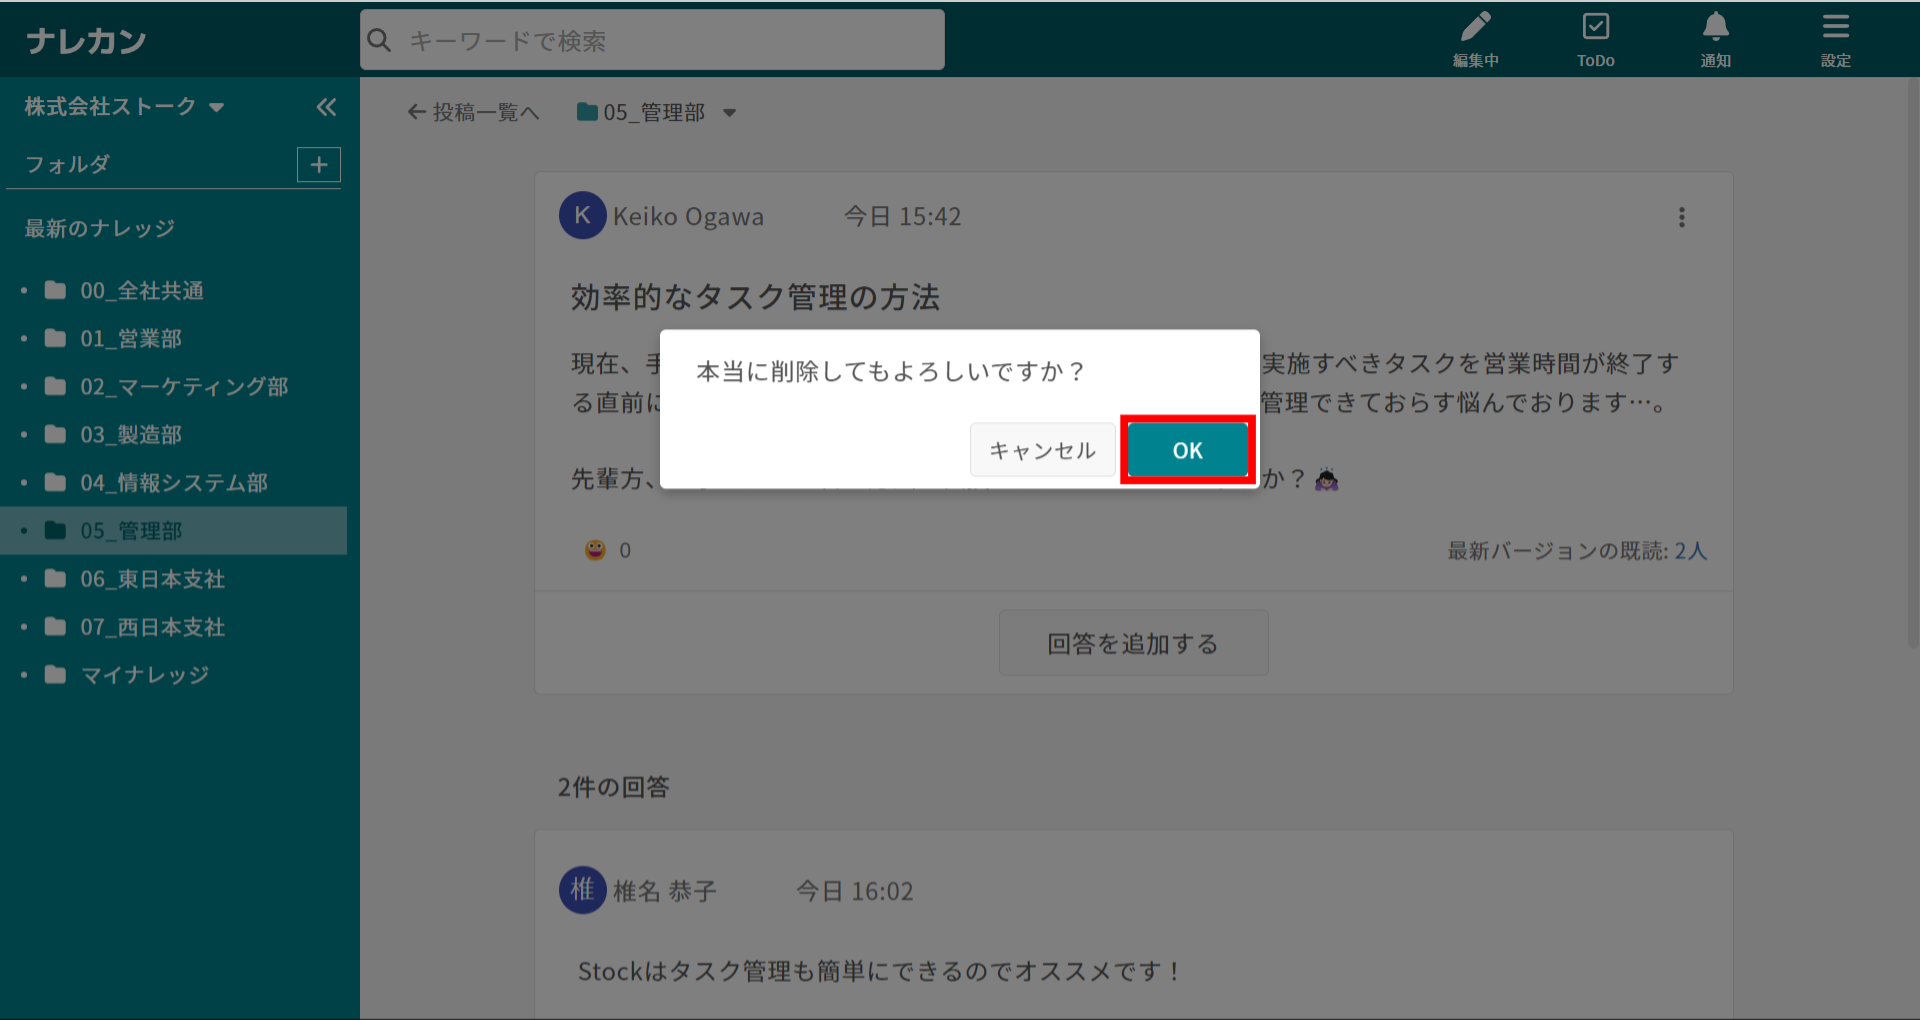The width and height of the screenshot is (1920, 1020).
Task: Confirm deletion with the OK button
Action: point(1187,450)
